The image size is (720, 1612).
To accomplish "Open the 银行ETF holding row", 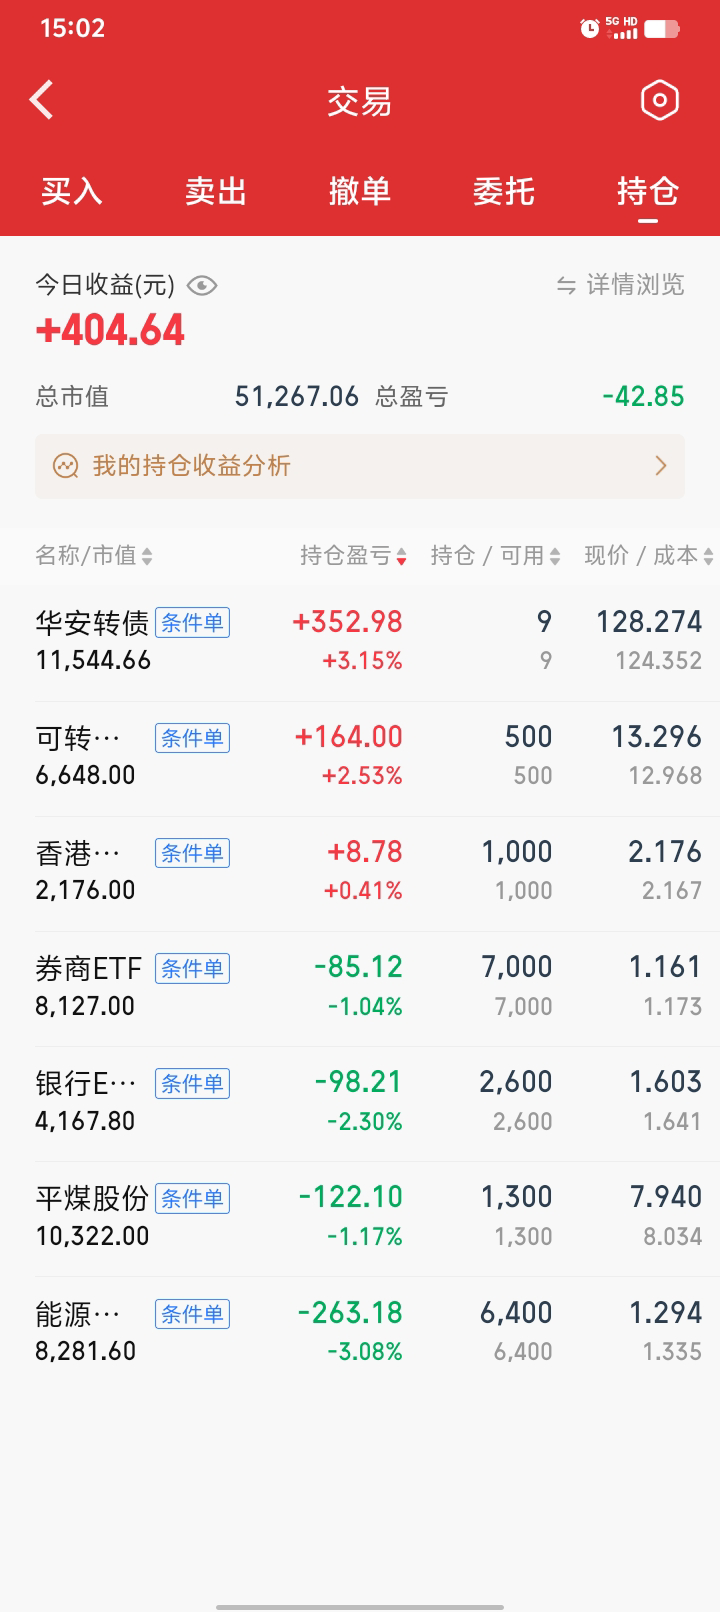I will point(360,1101).
